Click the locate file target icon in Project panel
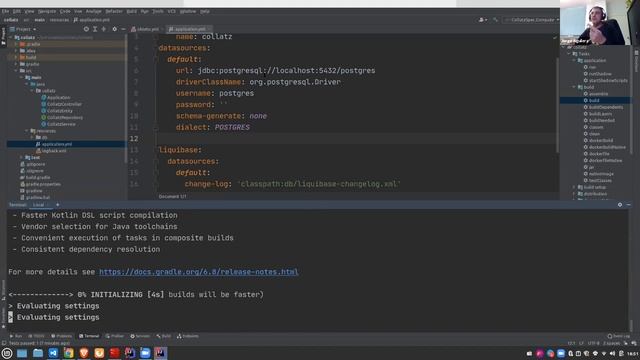 [x=86, y=29]
